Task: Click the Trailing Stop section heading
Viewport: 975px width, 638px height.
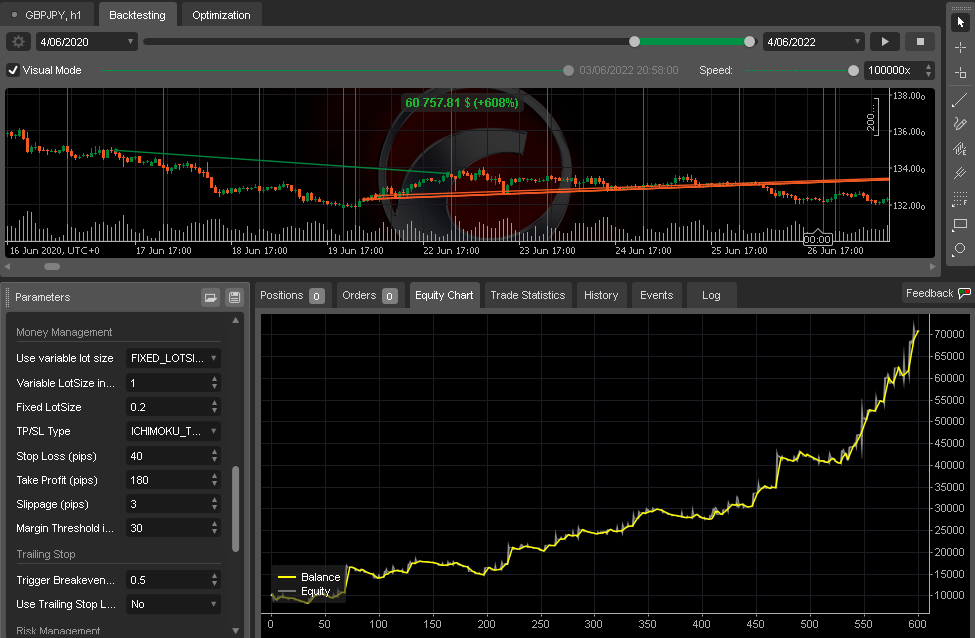Action: pyautogui.click(x=45, y=554)
